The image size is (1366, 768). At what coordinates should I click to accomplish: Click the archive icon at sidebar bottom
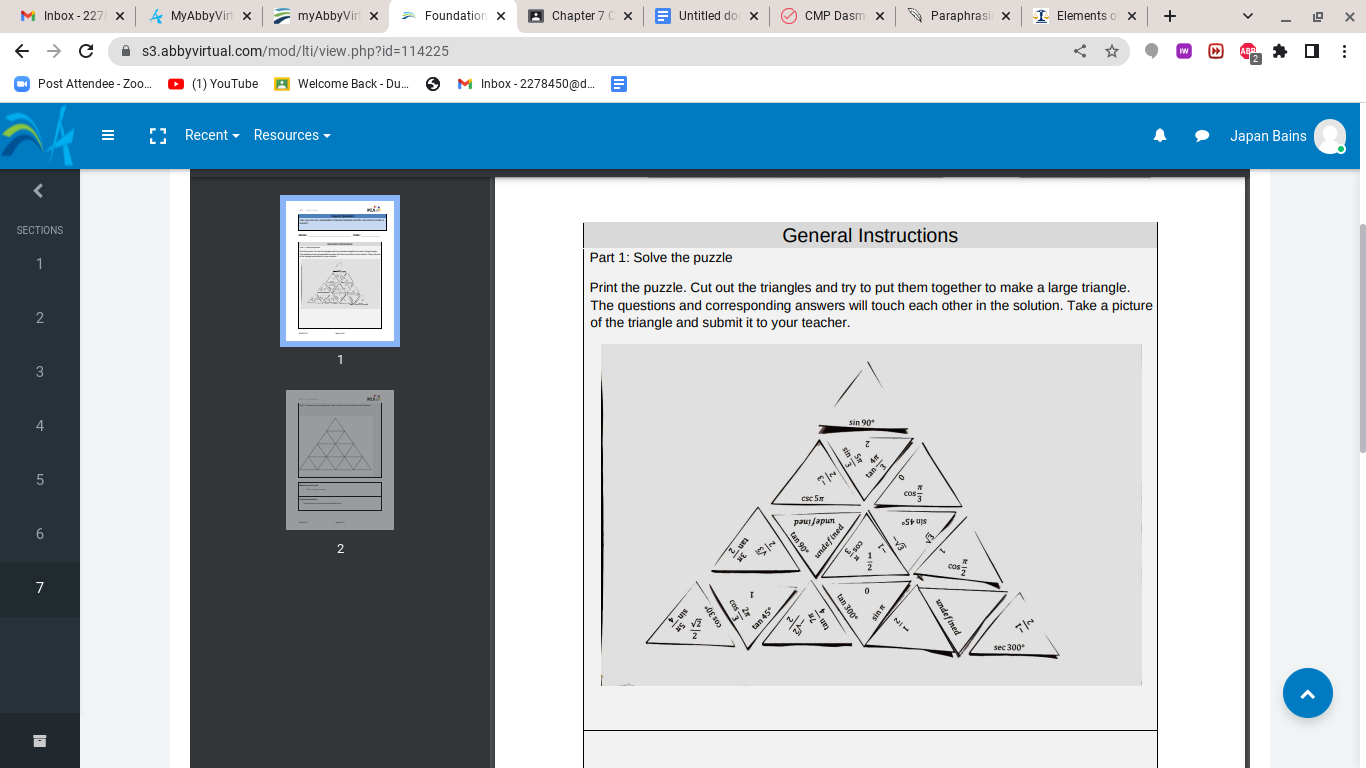click(39, 741)
